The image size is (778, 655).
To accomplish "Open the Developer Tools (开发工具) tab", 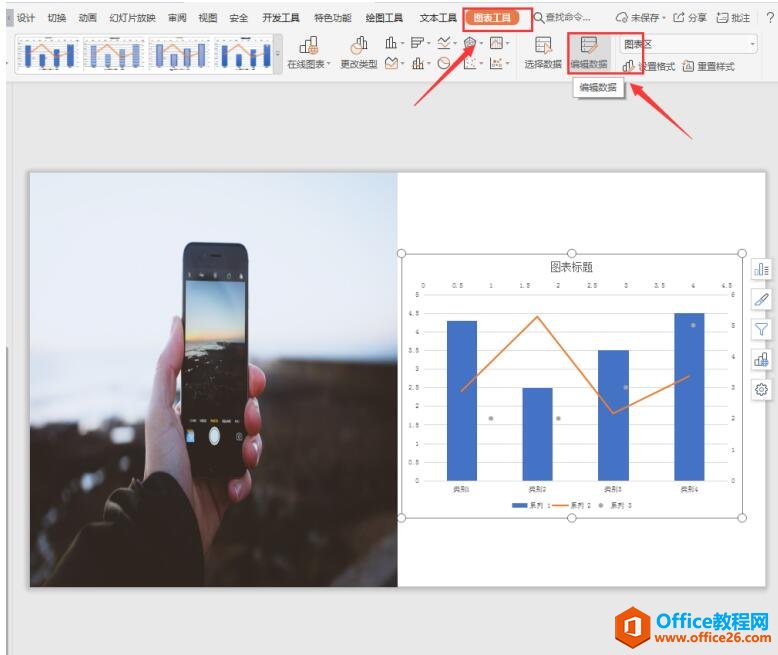I will point(280,18).
